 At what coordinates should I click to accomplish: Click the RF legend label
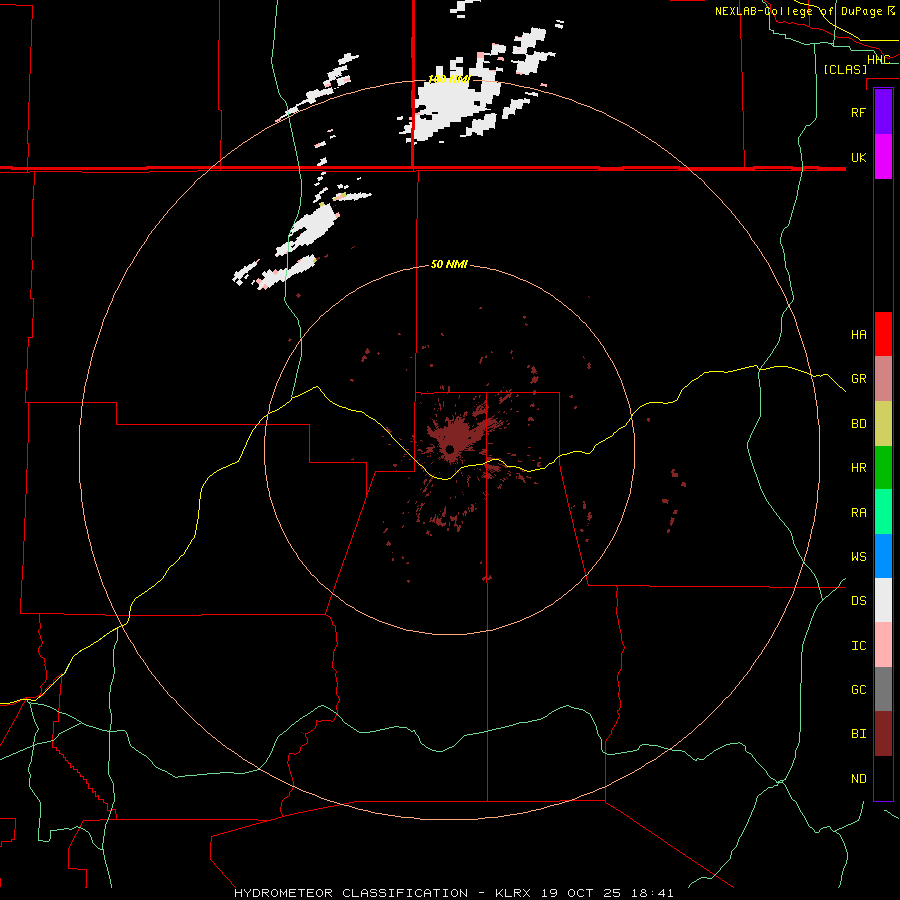pyautogui.click(x=858, y=112)
